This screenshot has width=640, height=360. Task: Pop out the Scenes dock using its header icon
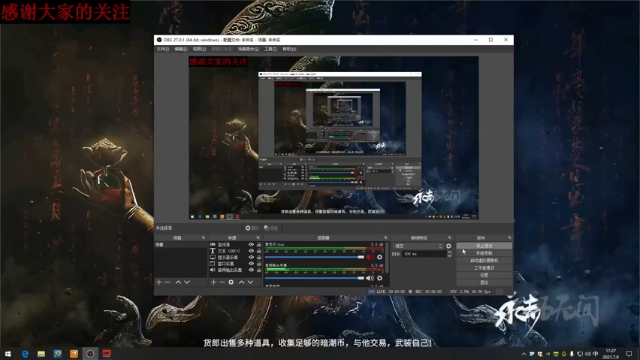pos(203,238)
